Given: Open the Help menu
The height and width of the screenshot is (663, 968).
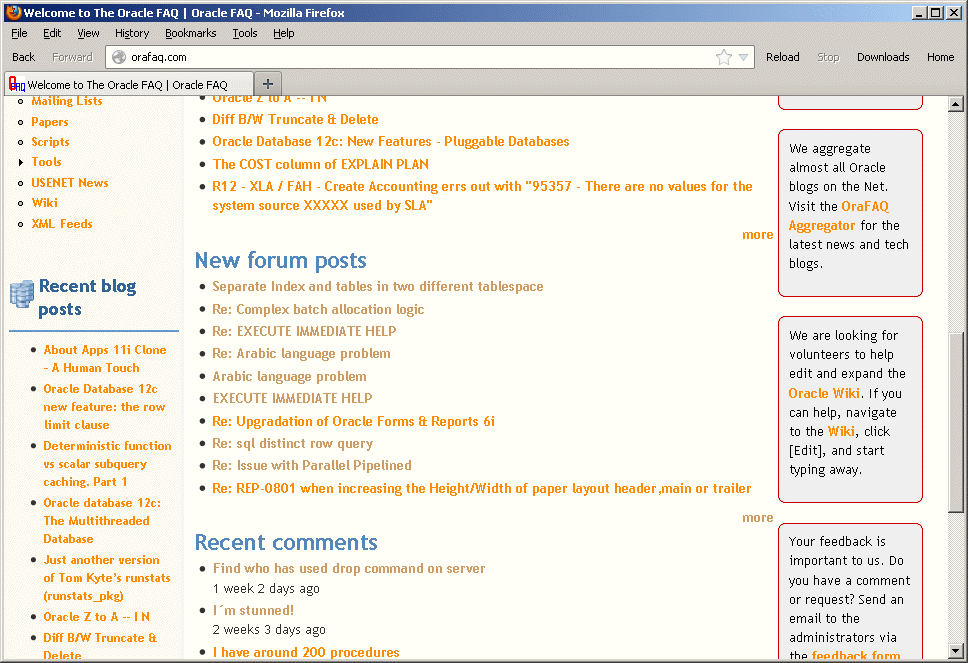Looking at the screenshot, I should tap(284, 33).
